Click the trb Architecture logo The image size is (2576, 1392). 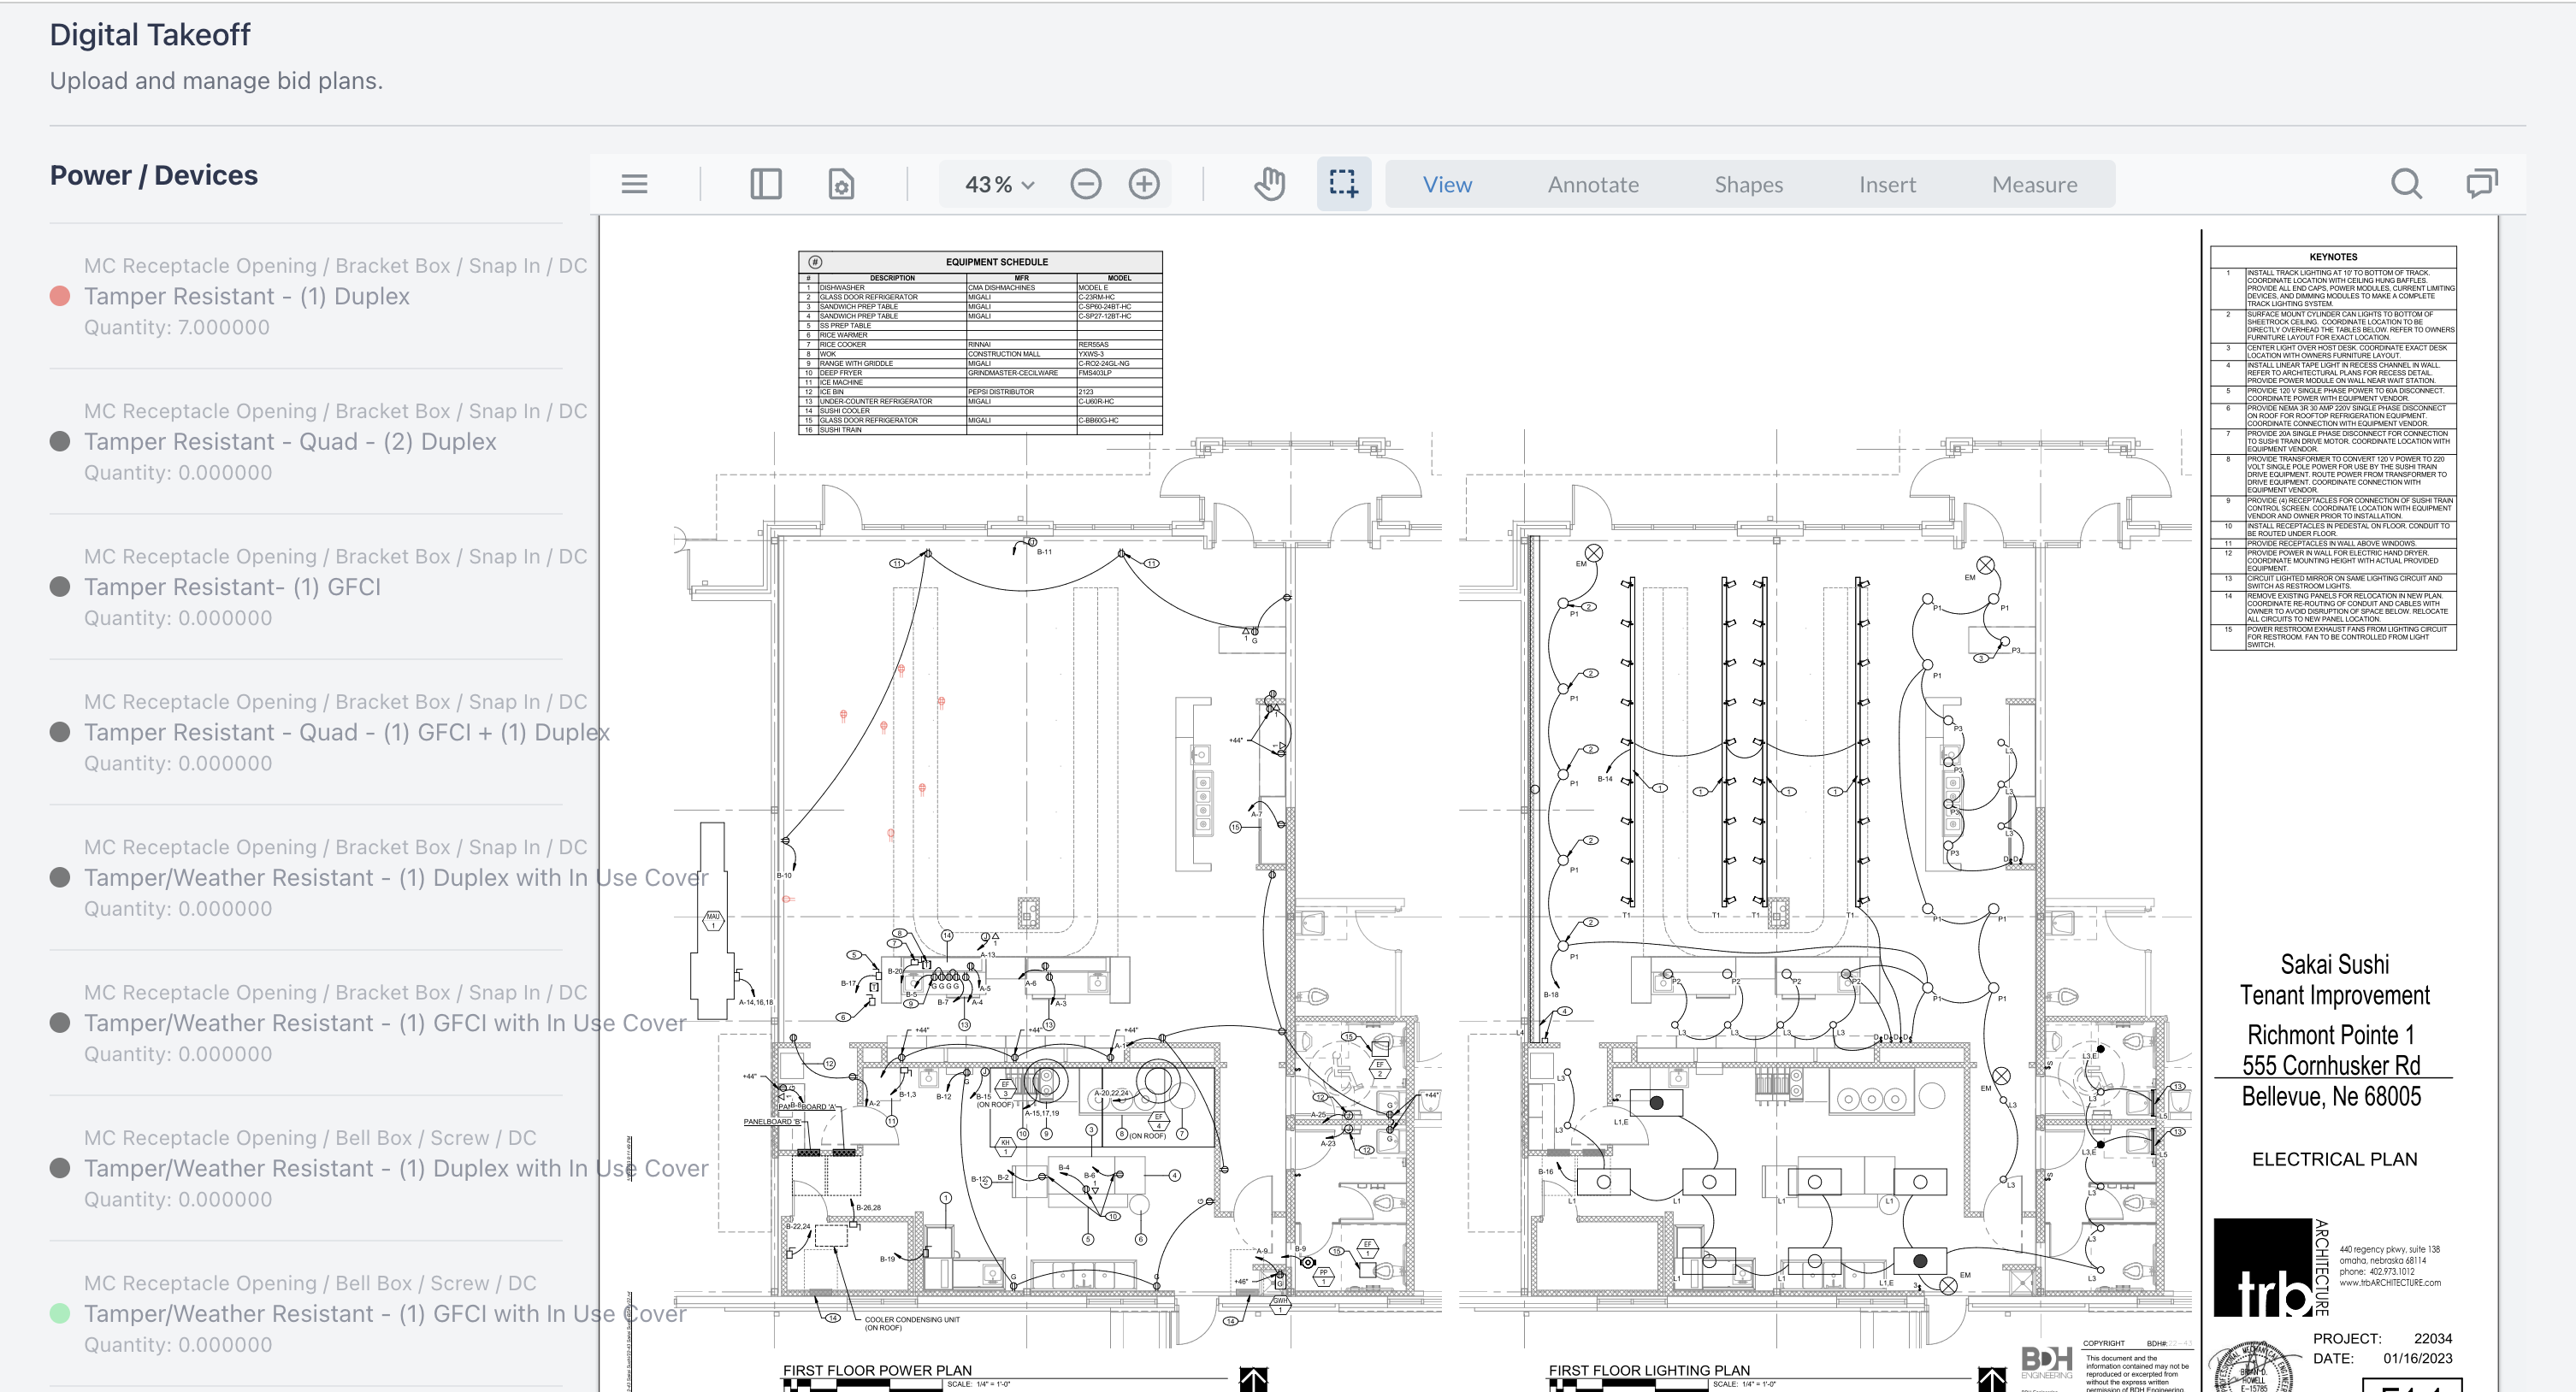(x=2271, y=1267)
